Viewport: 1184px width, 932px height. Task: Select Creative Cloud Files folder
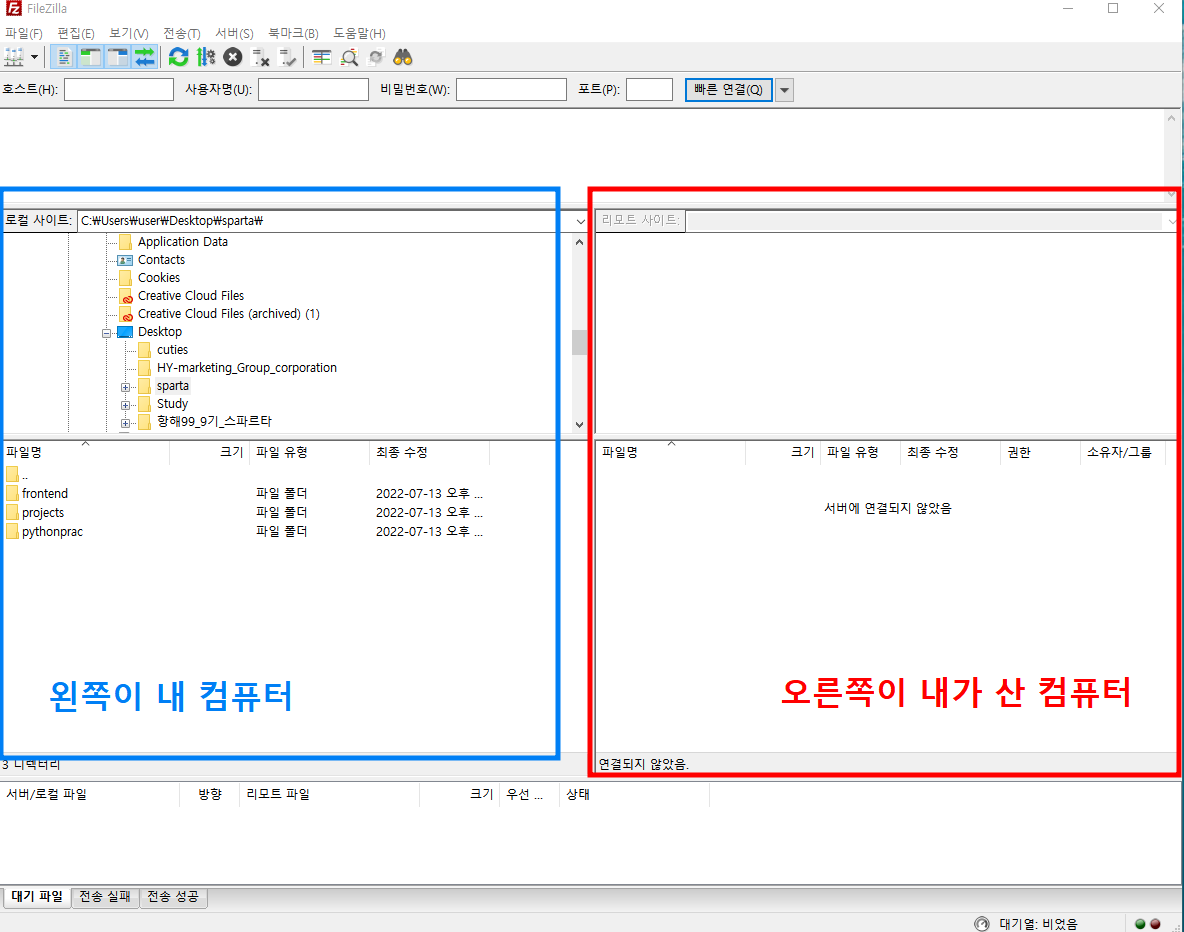tap(191, 296)
